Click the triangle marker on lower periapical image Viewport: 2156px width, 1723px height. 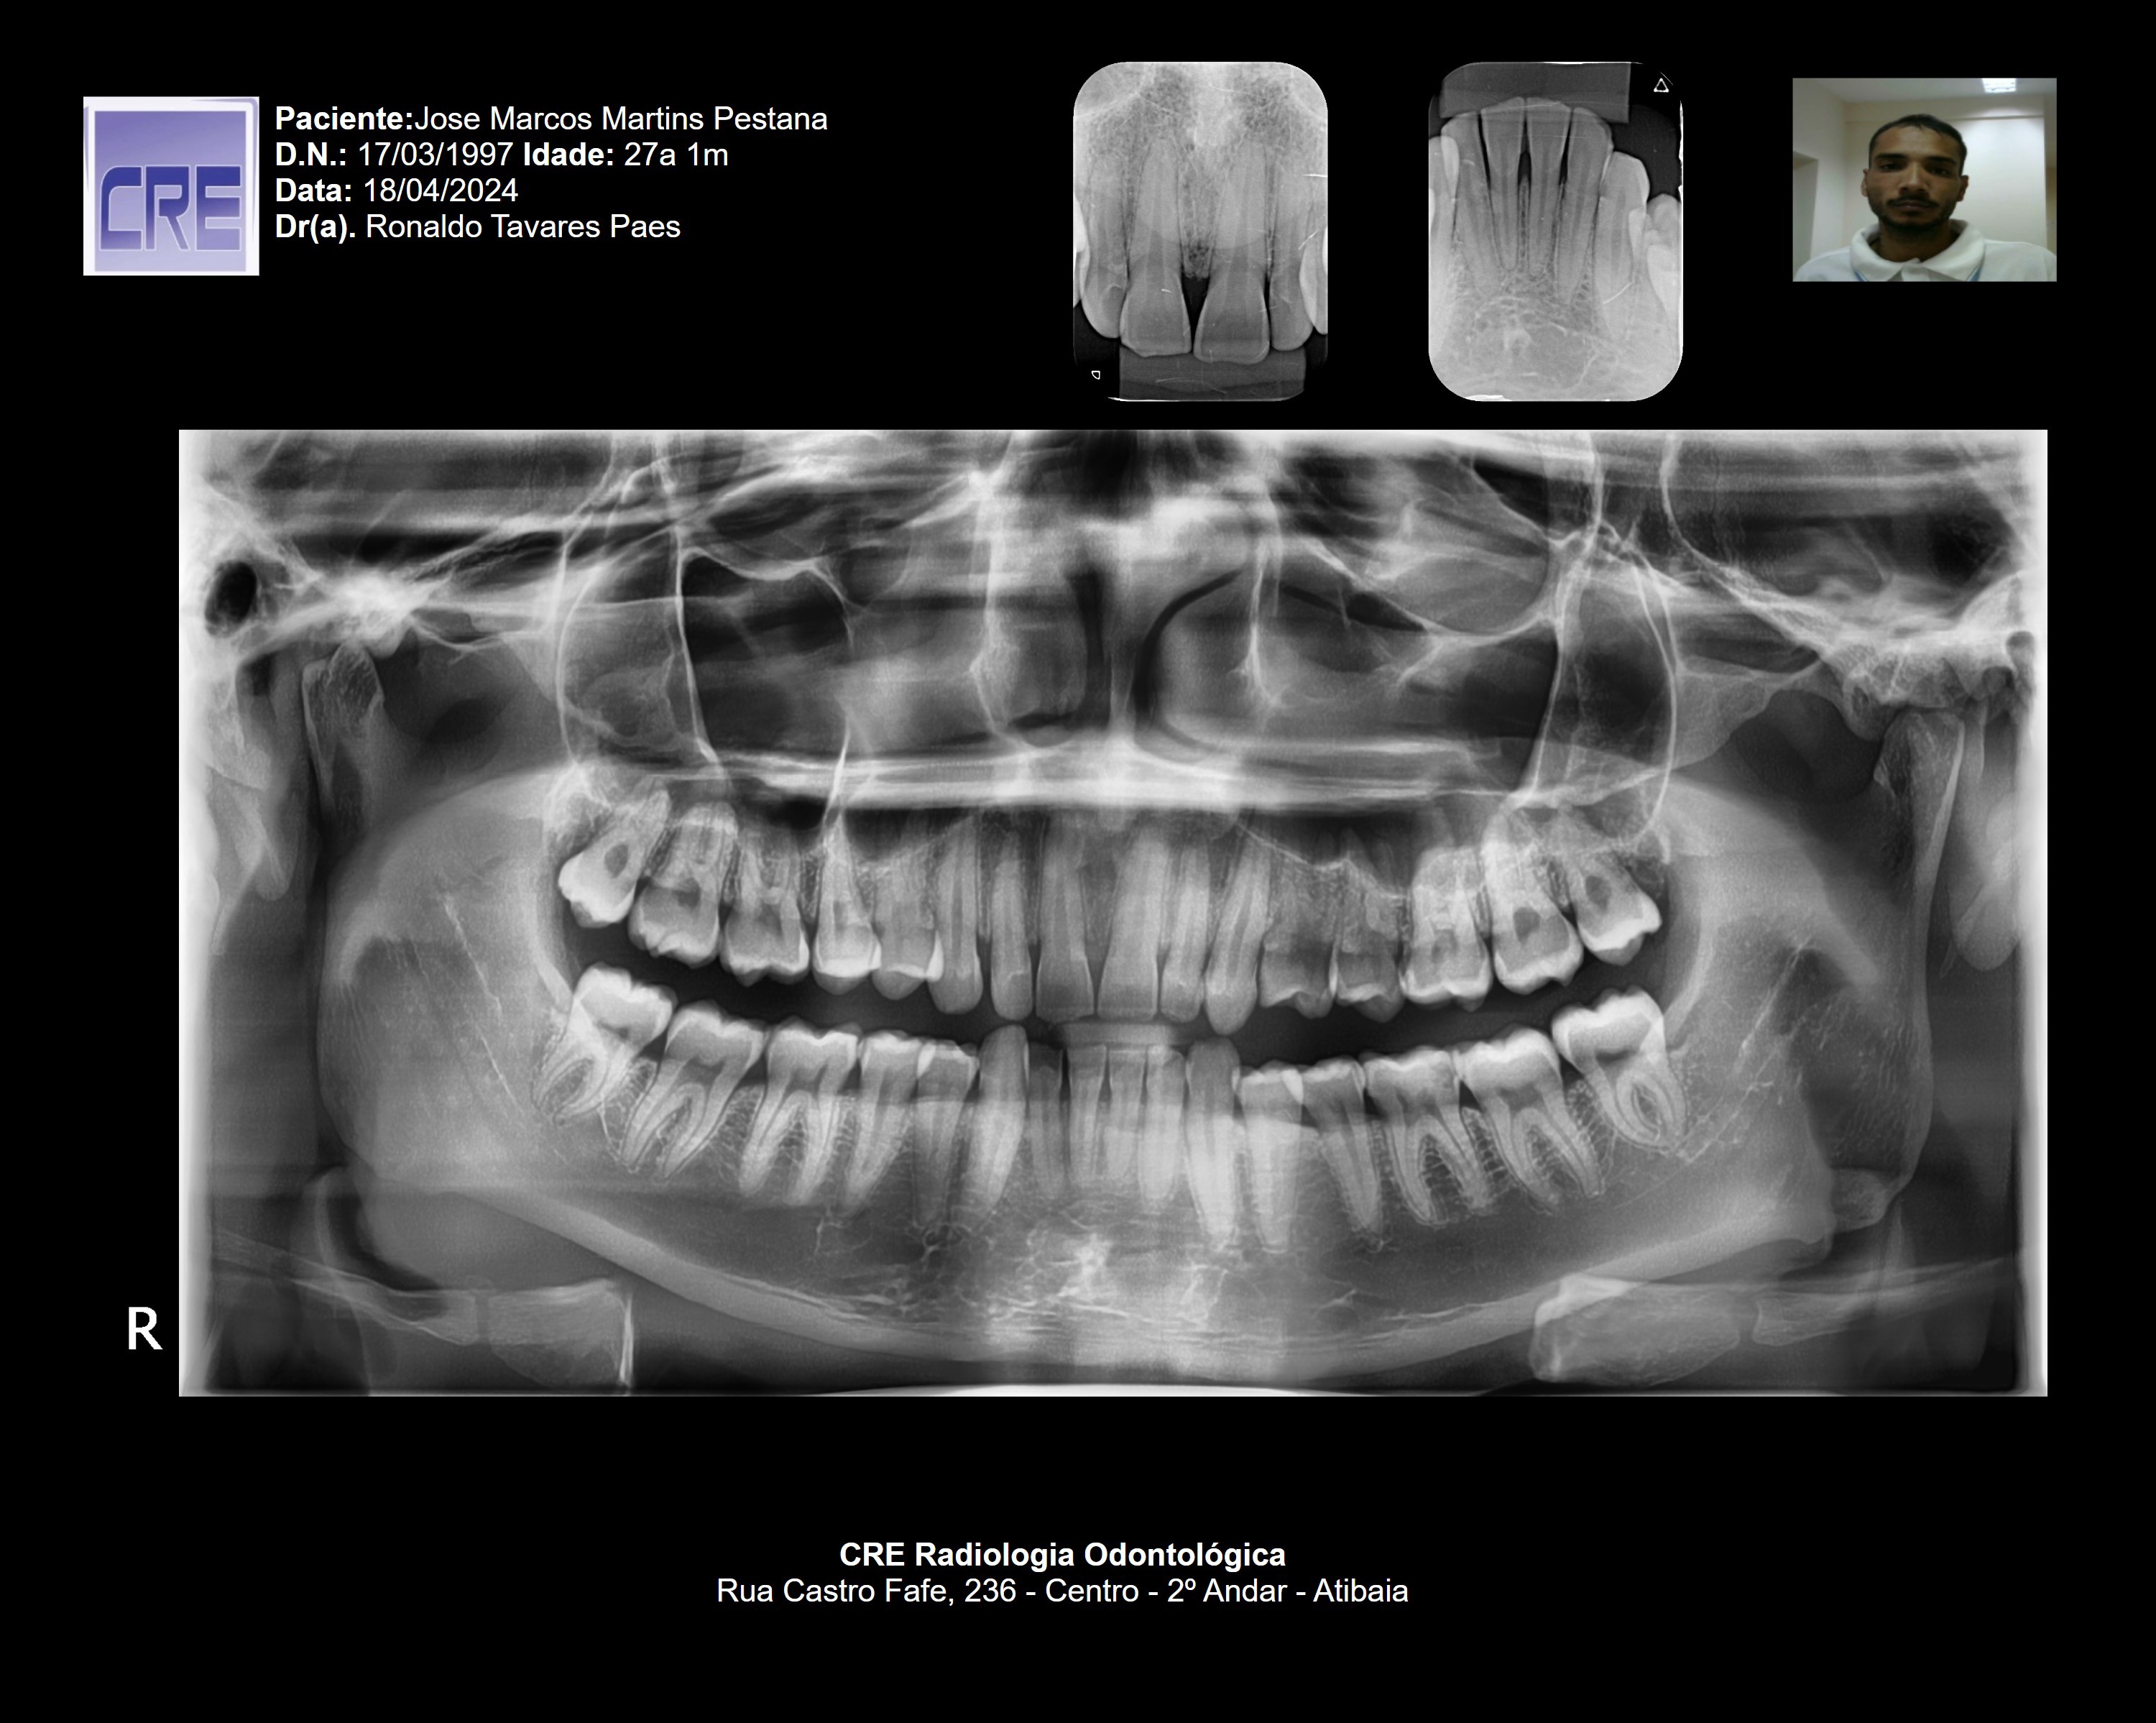click(1661, 86)
